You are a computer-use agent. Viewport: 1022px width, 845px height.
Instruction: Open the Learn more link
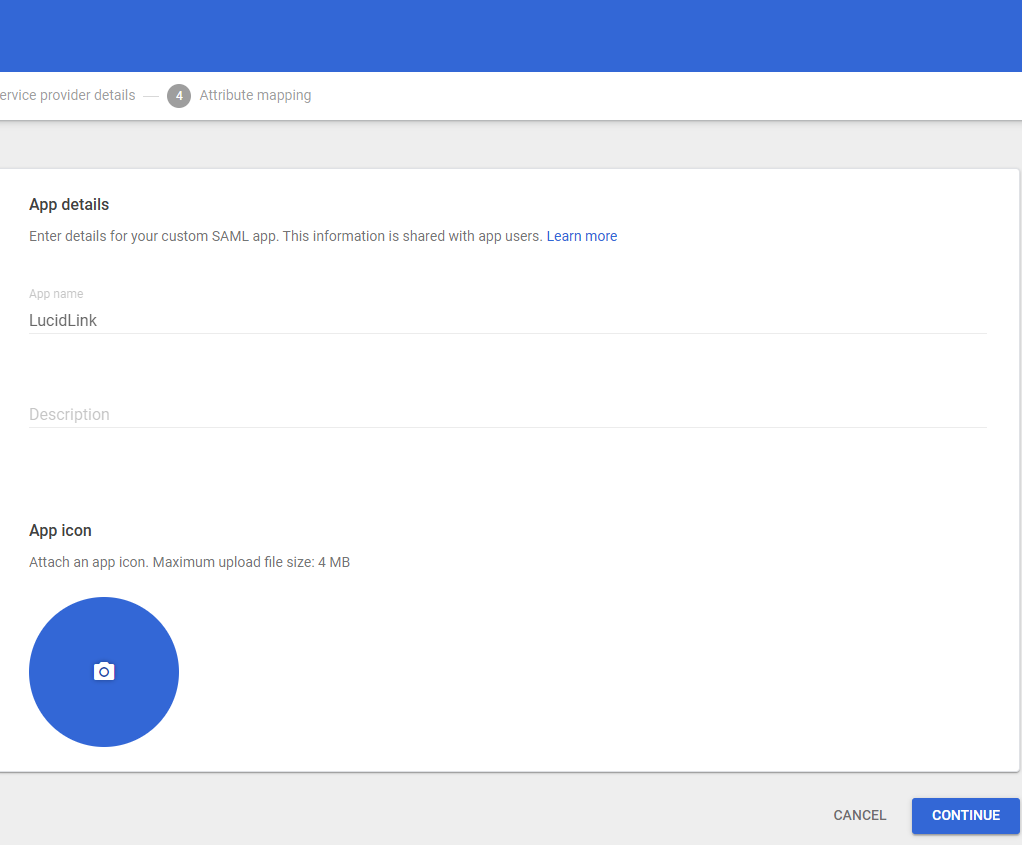[x=581, y=236]
